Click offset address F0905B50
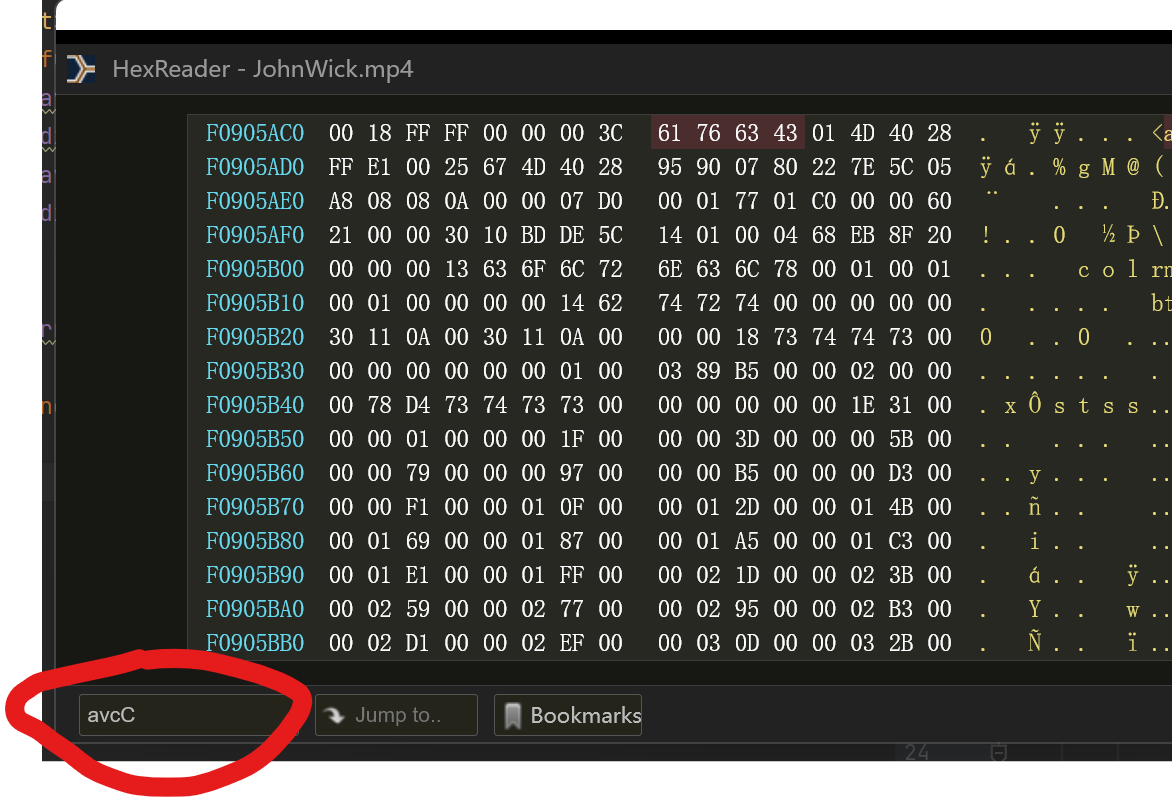This screenshot has width=1172, height=798. 255,439
